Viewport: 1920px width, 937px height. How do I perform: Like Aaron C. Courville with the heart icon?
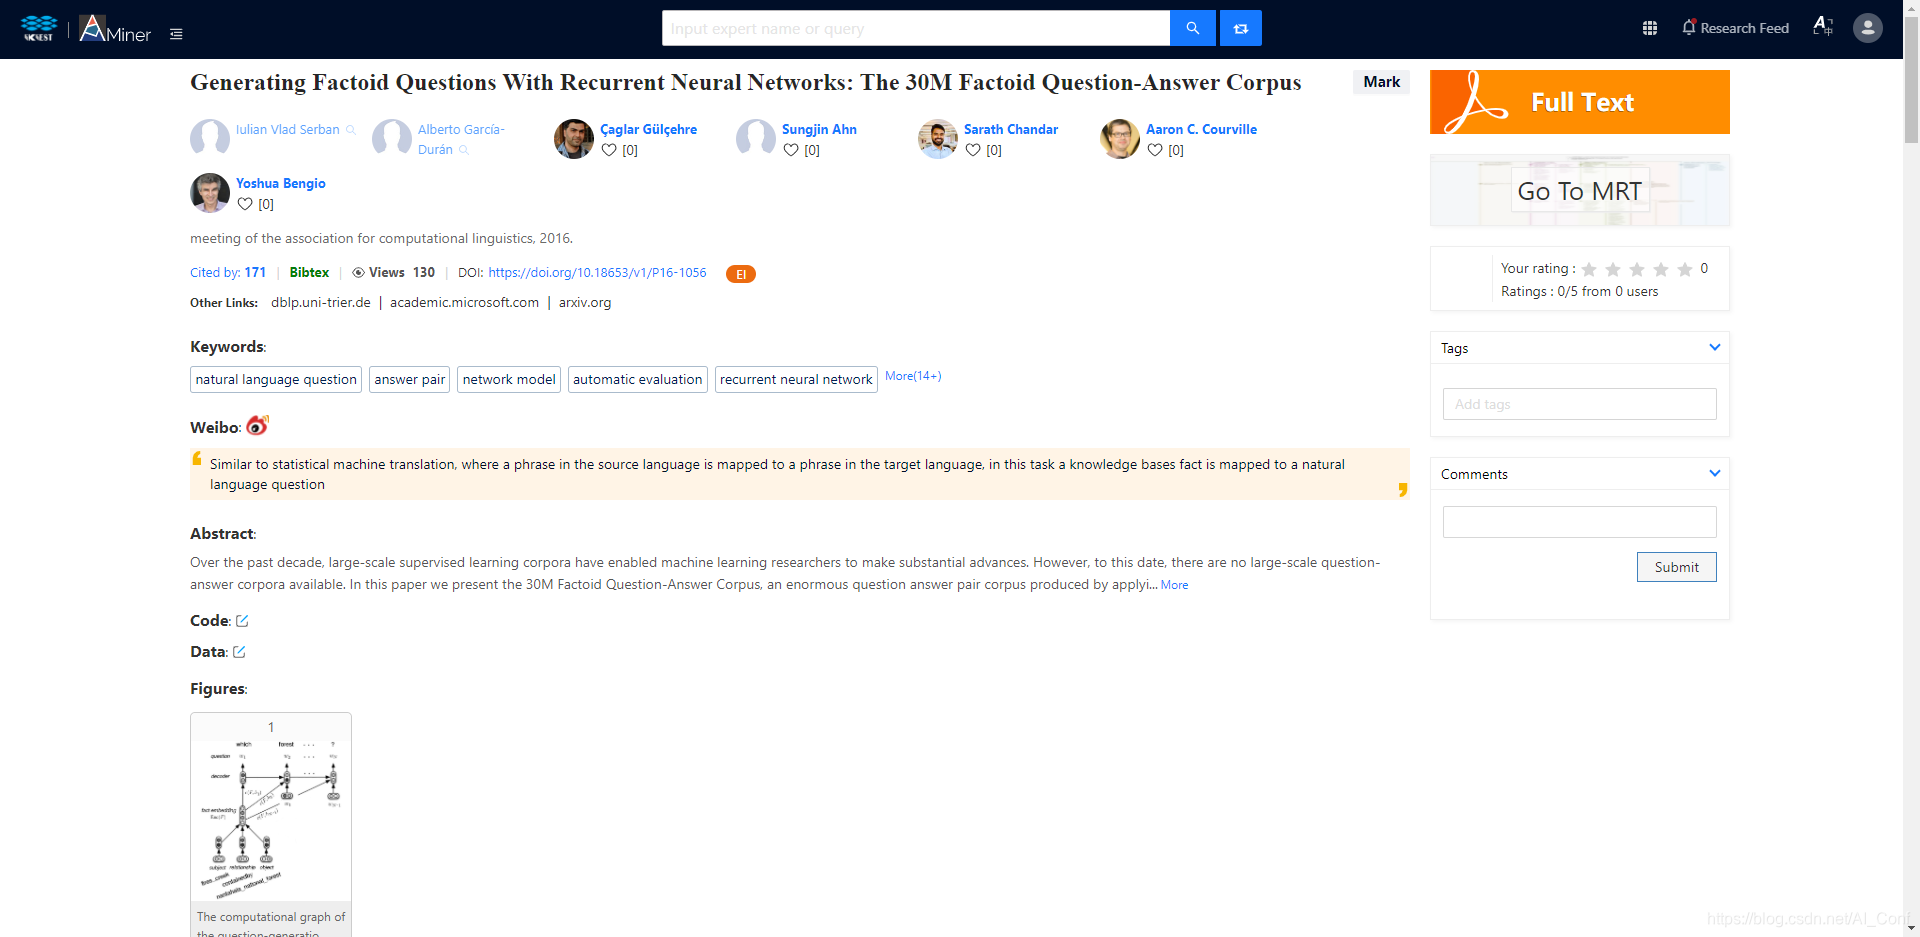pyautogui.click(x=1155, y=150)
